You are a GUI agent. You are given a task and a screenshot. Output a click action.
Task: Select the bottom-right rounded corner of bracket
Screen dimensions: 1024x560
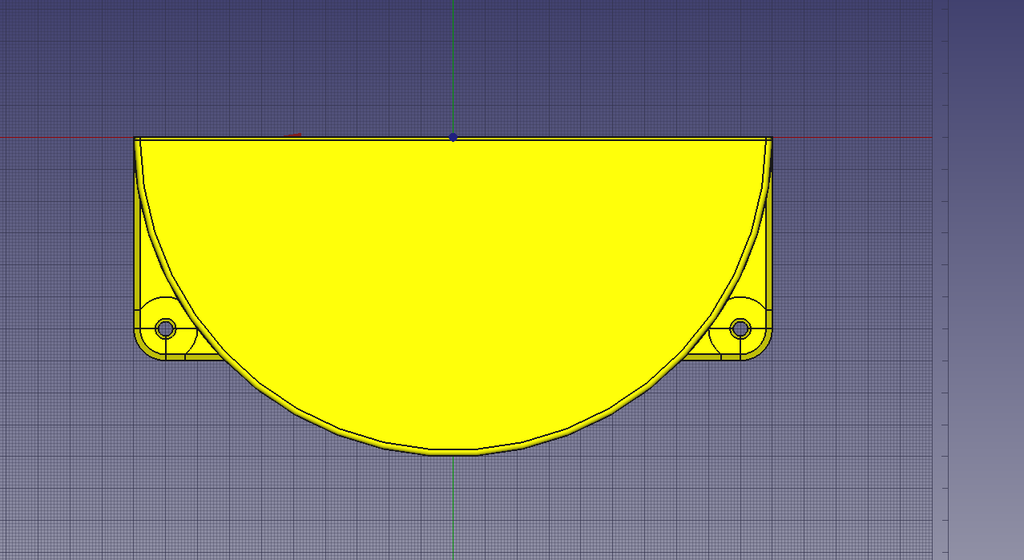(761, 349)
